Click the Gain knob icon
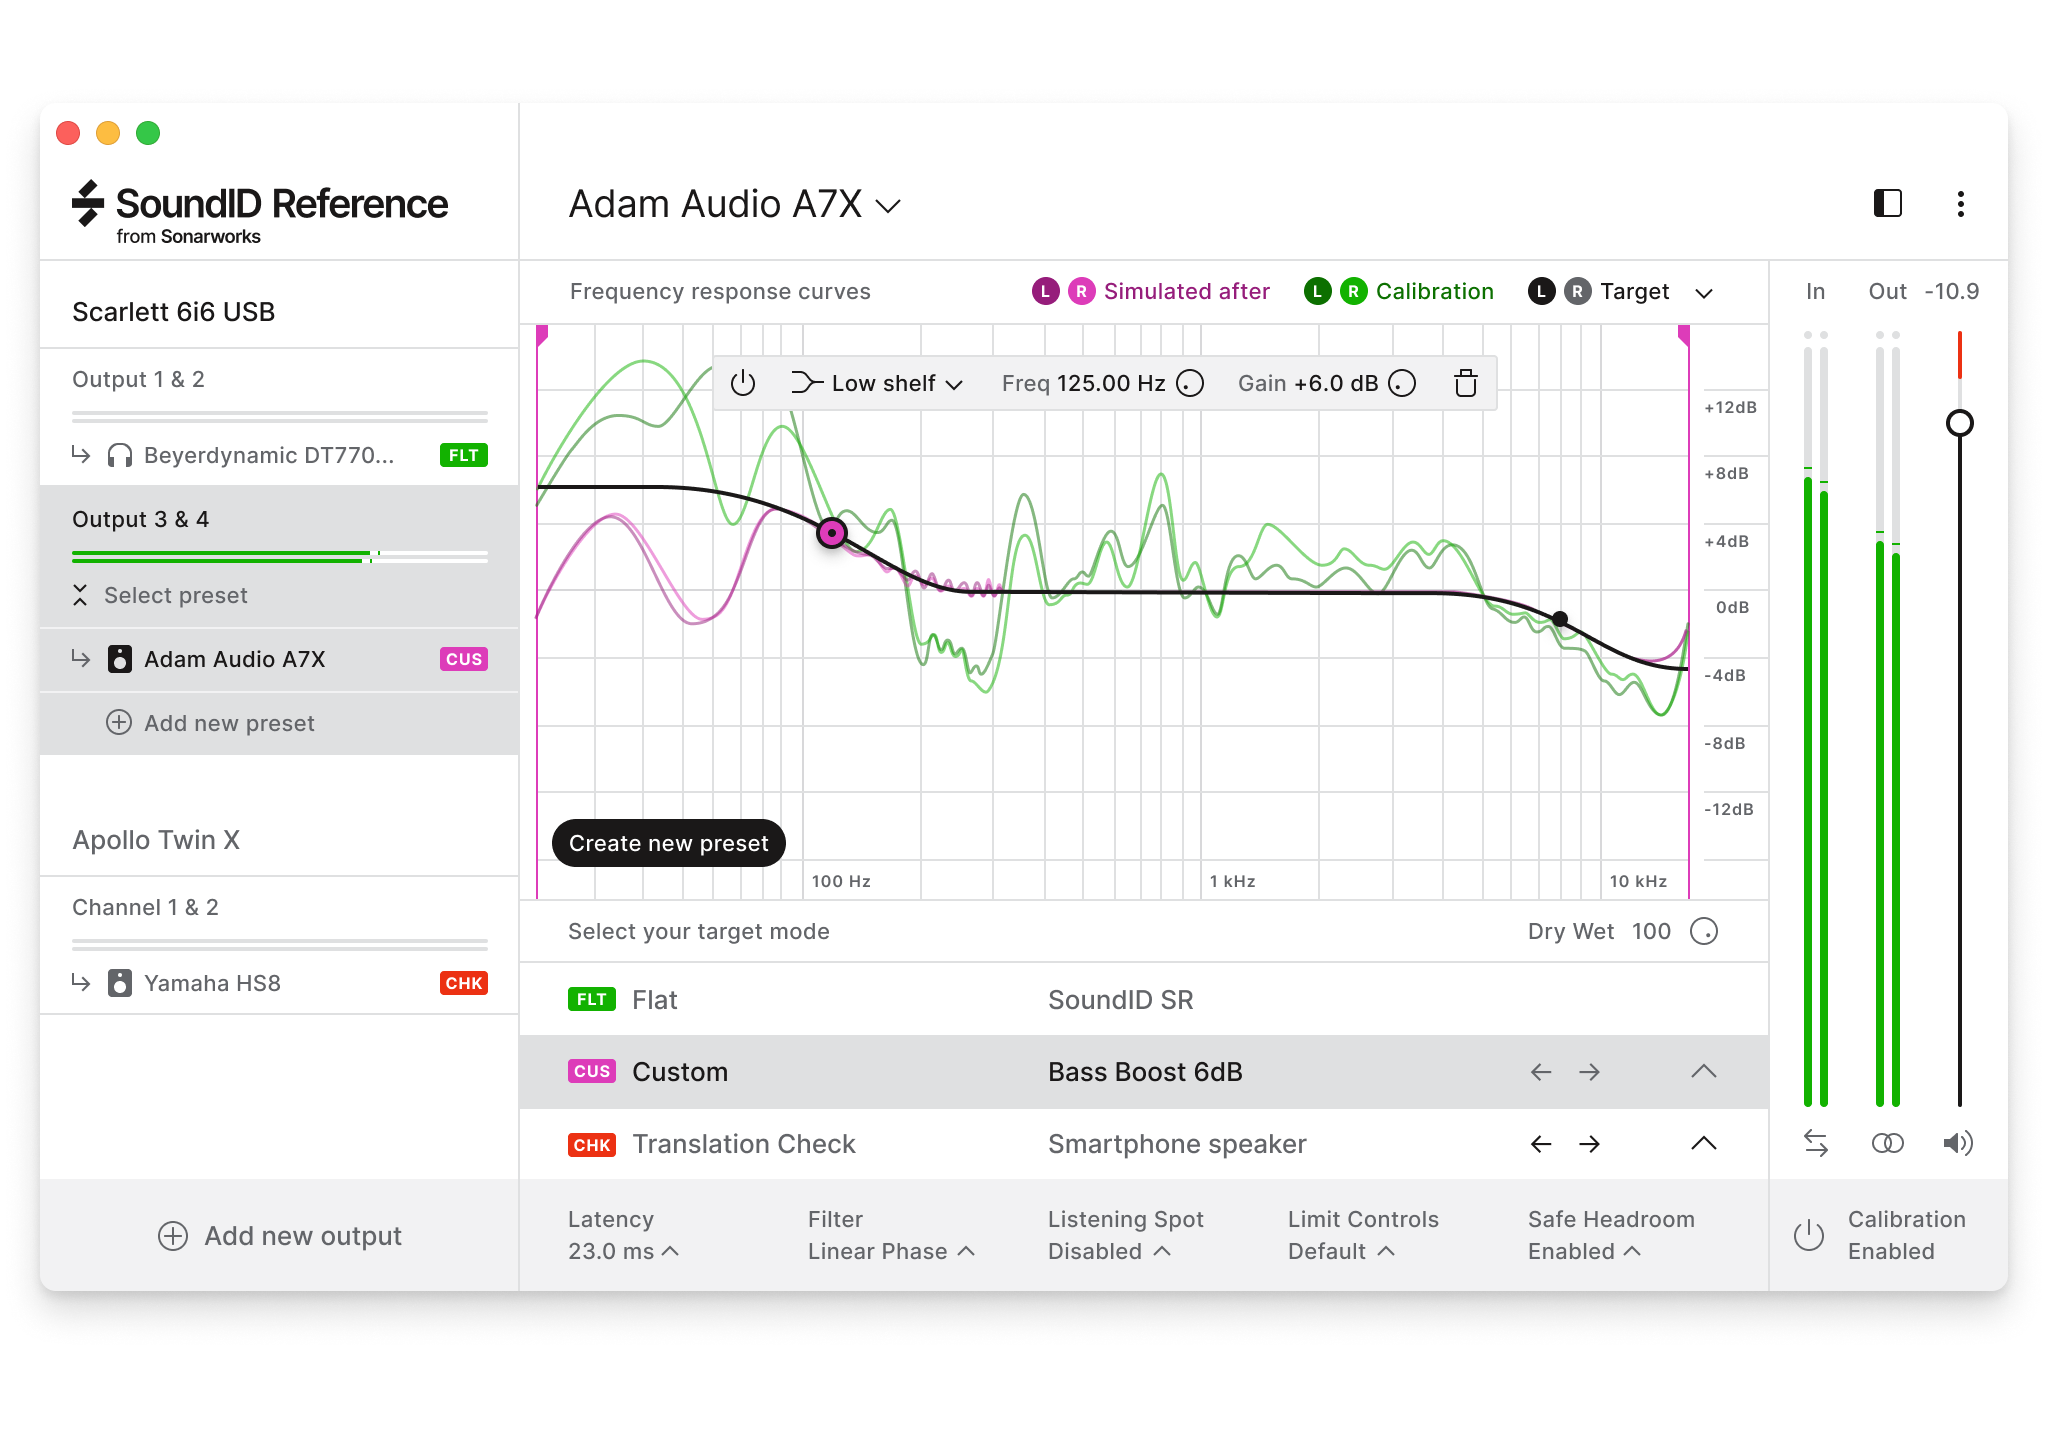The width and height of the screenshot is (2048, 1434). click(x=1402, y=383)
